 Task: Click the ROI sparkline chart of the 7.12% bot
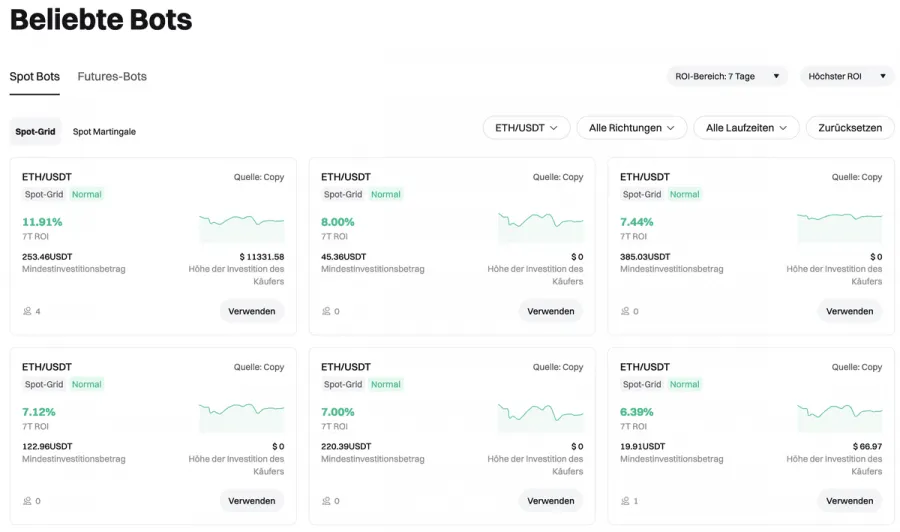(242, 418)
